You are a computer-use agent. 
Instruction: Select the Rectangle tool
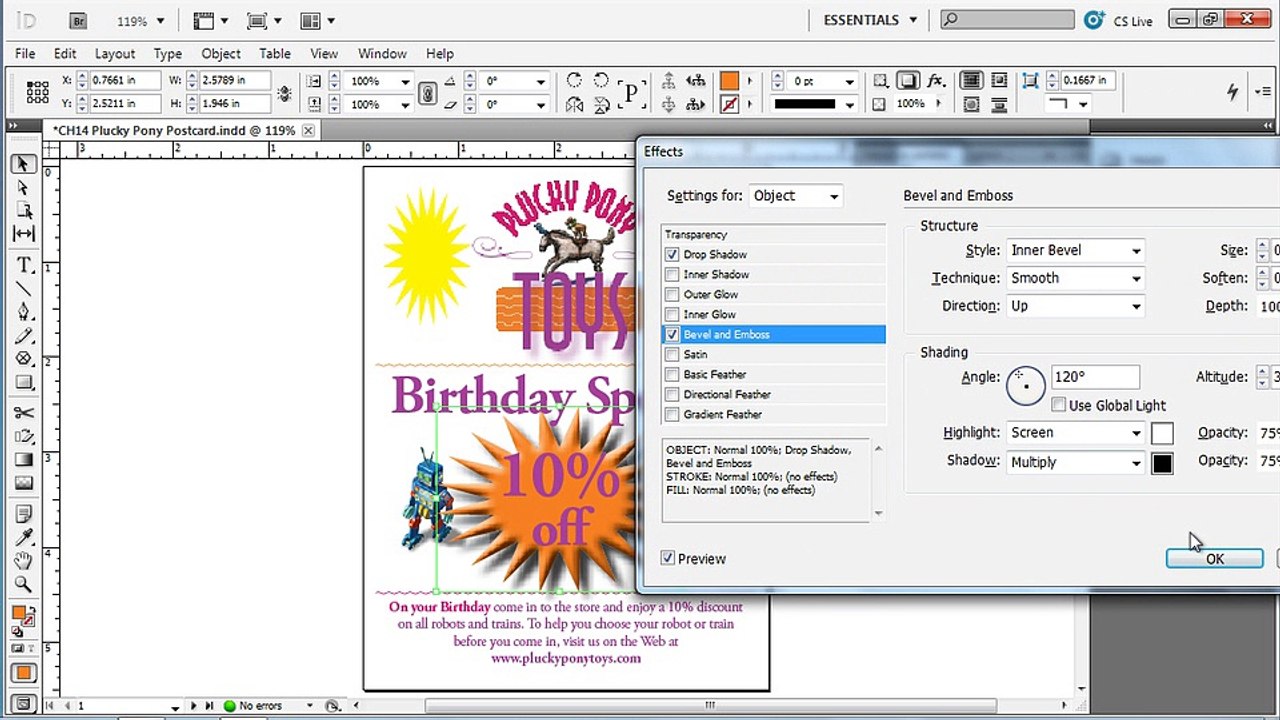pos(24,383)
